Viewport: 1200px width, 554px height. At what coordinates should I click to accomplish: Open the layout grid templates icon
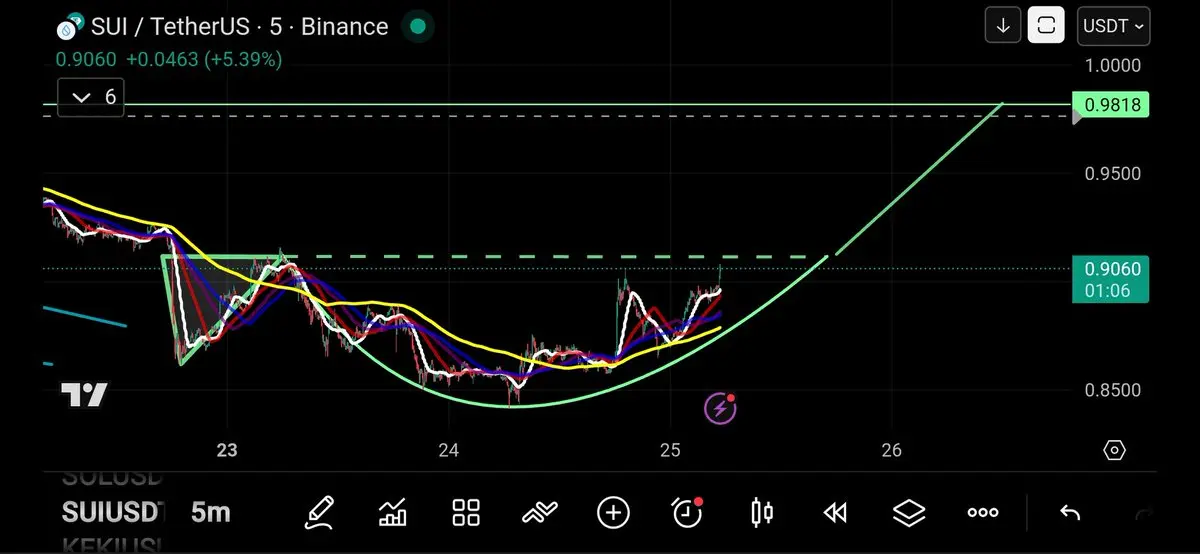(x=466, y=513)
